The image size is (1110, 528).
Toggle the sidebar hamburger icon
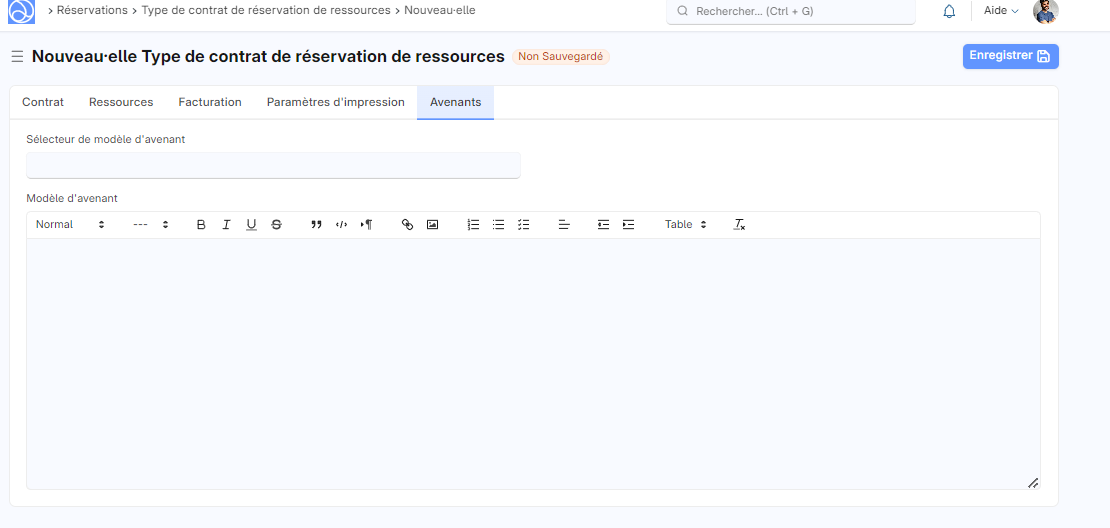click(x=17, y=57)
